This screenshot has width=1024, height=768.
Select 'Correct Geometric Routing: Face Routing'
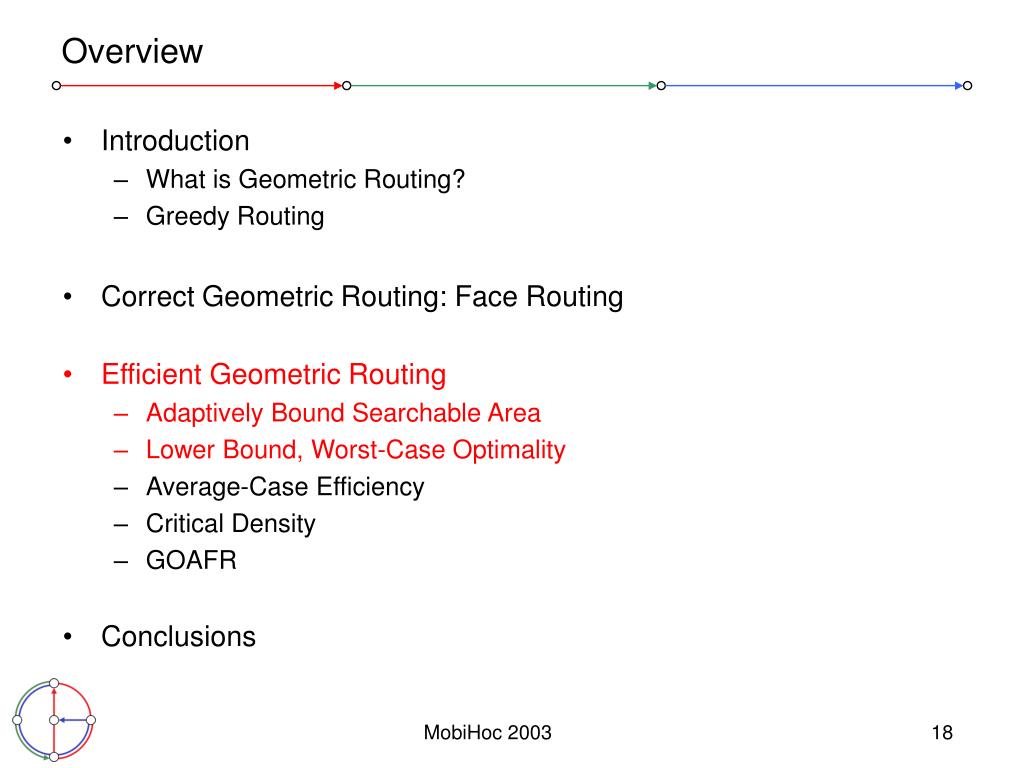coord(362,296)
